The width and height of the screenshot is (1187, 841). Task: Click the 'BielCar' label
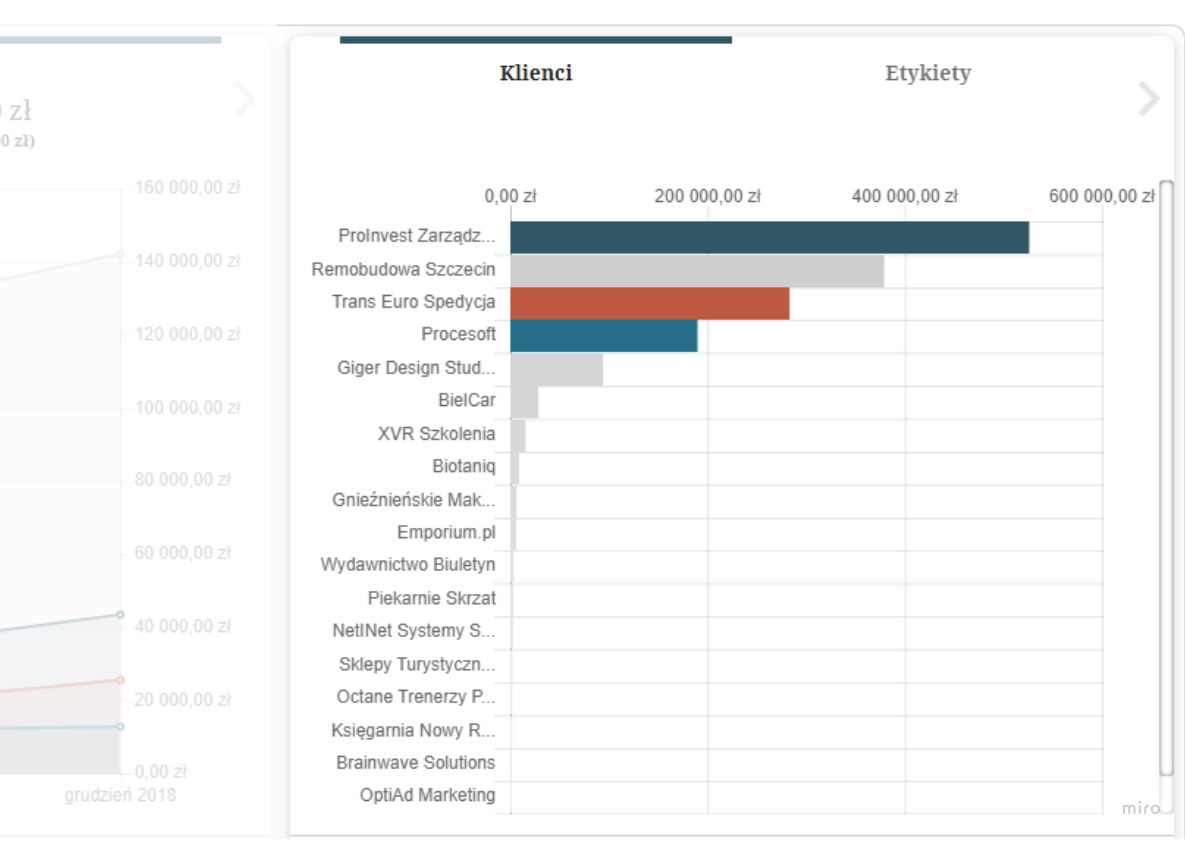coord(466,400)
